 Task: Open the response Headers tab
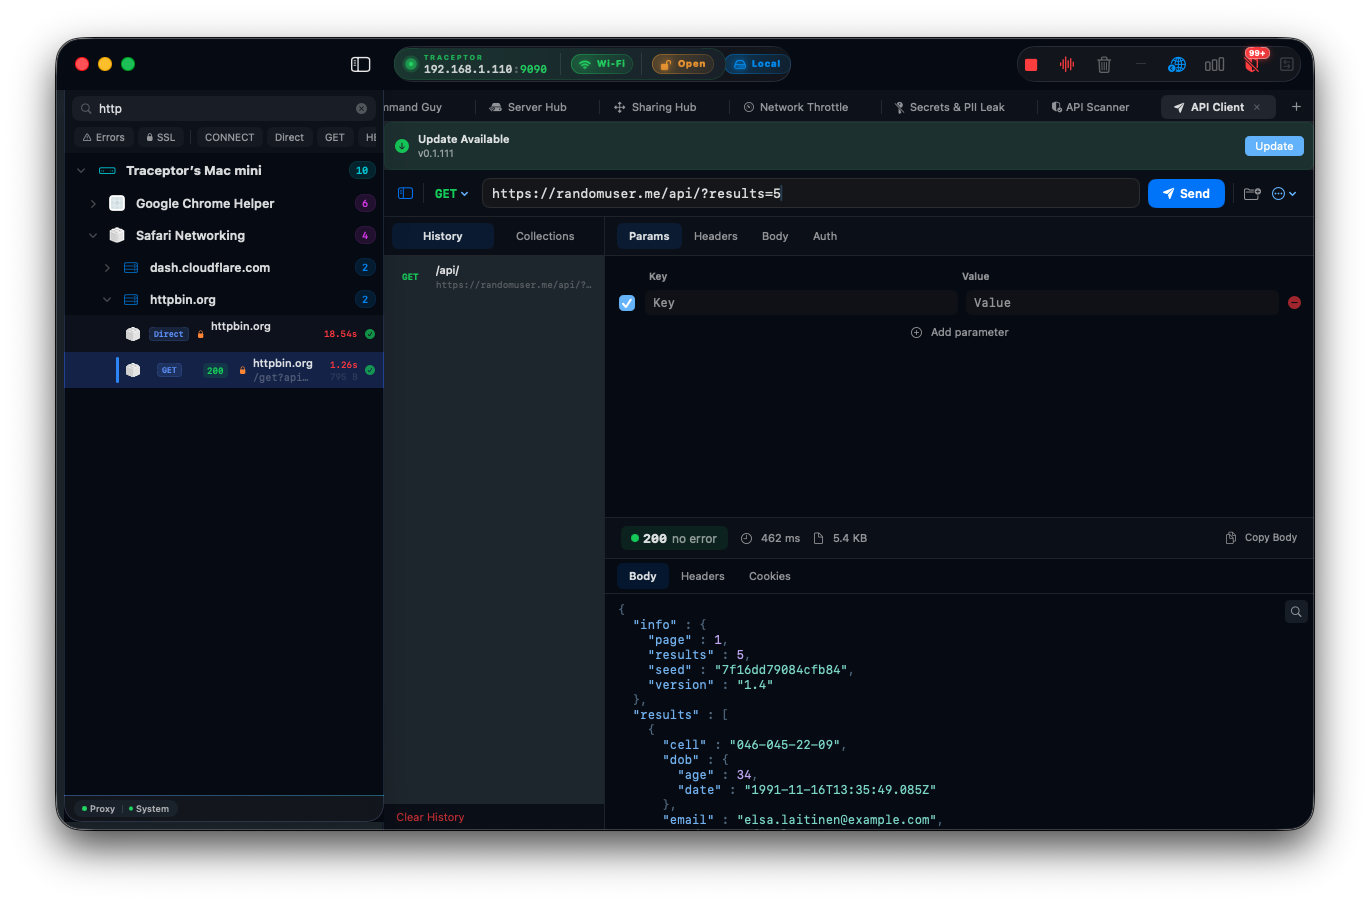click(x=703, y=576)
